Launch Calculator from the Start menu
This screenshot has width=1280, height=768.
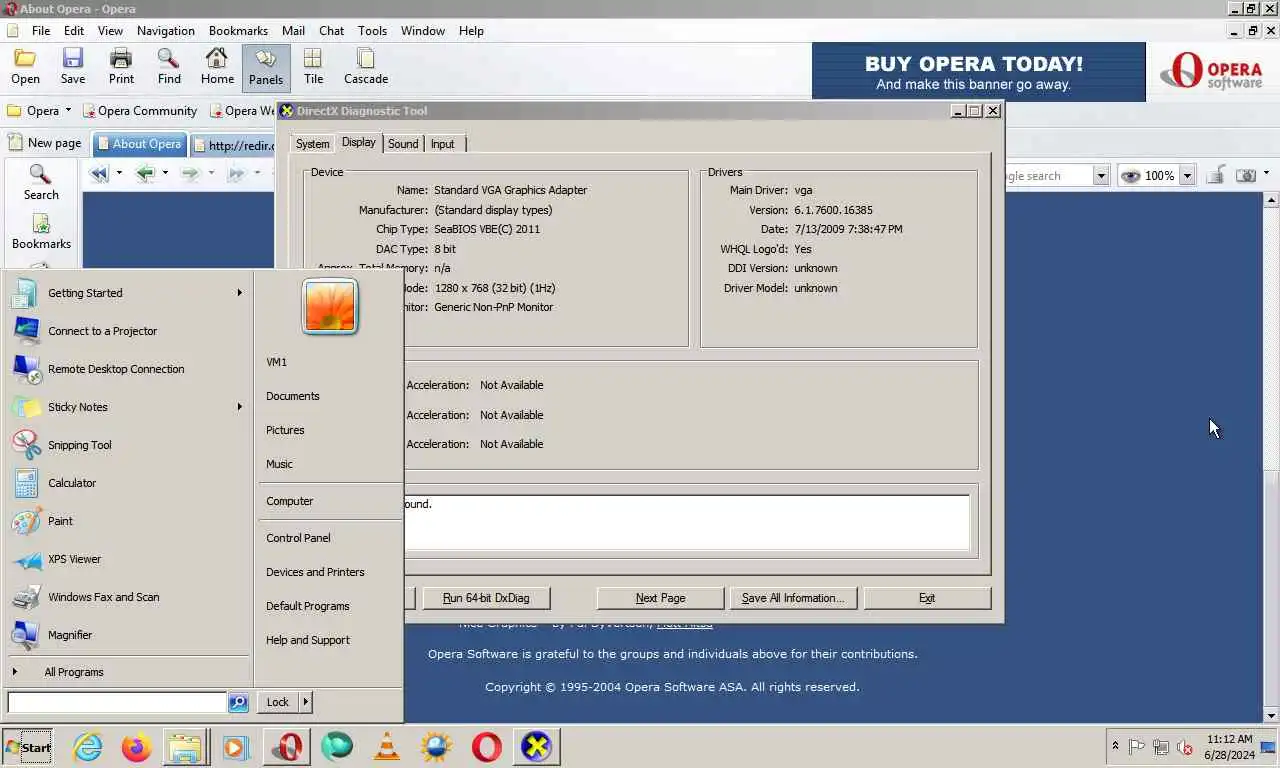point(128,483)
